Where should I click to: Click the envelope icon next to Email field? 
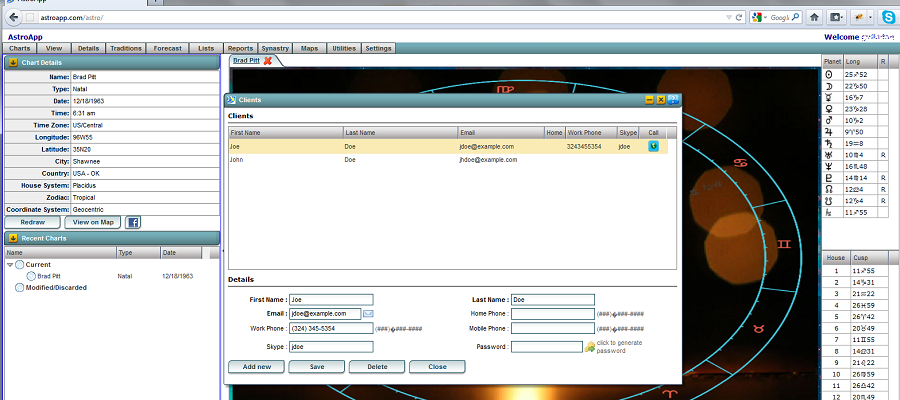368,314
